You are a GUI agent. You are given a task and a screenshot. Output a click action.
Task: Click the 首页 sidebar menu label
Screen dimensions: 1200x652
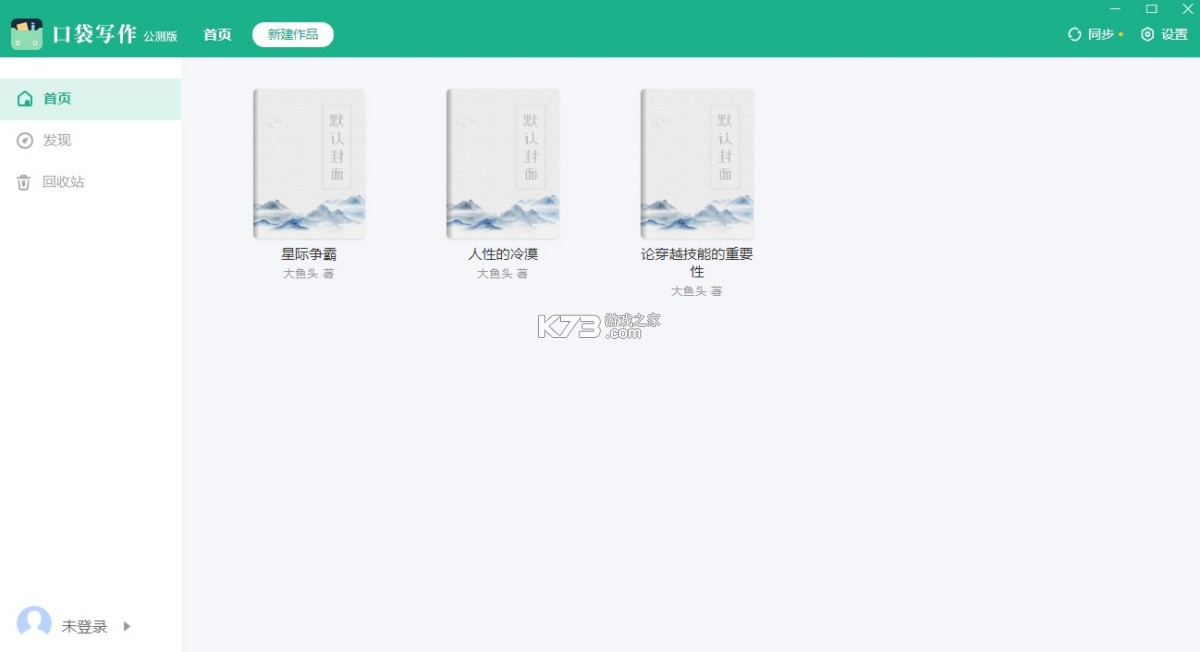click(x=57, y=99)
